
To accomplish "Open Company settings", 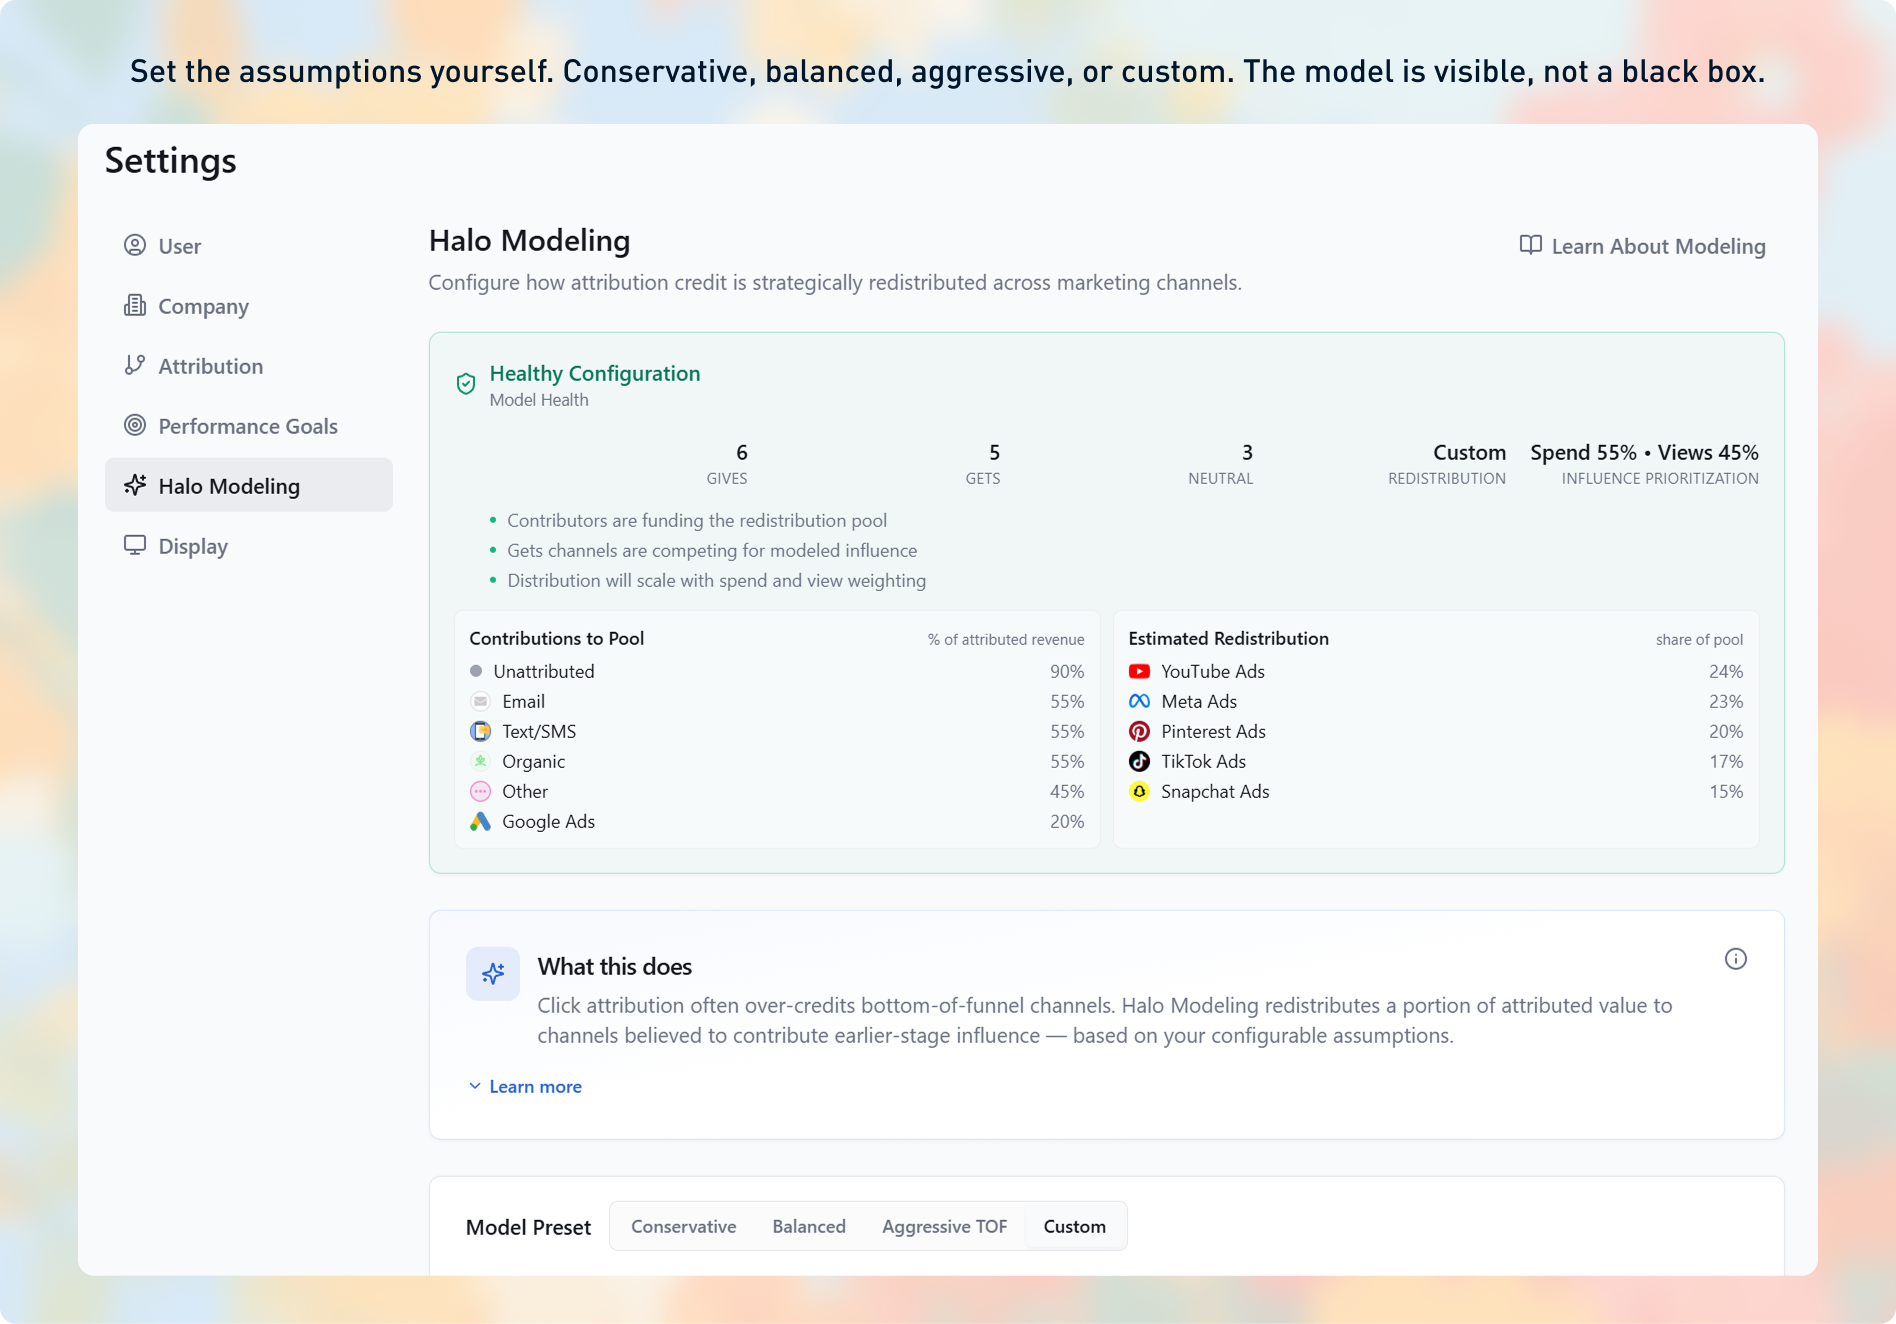I will tap(249, 305).
